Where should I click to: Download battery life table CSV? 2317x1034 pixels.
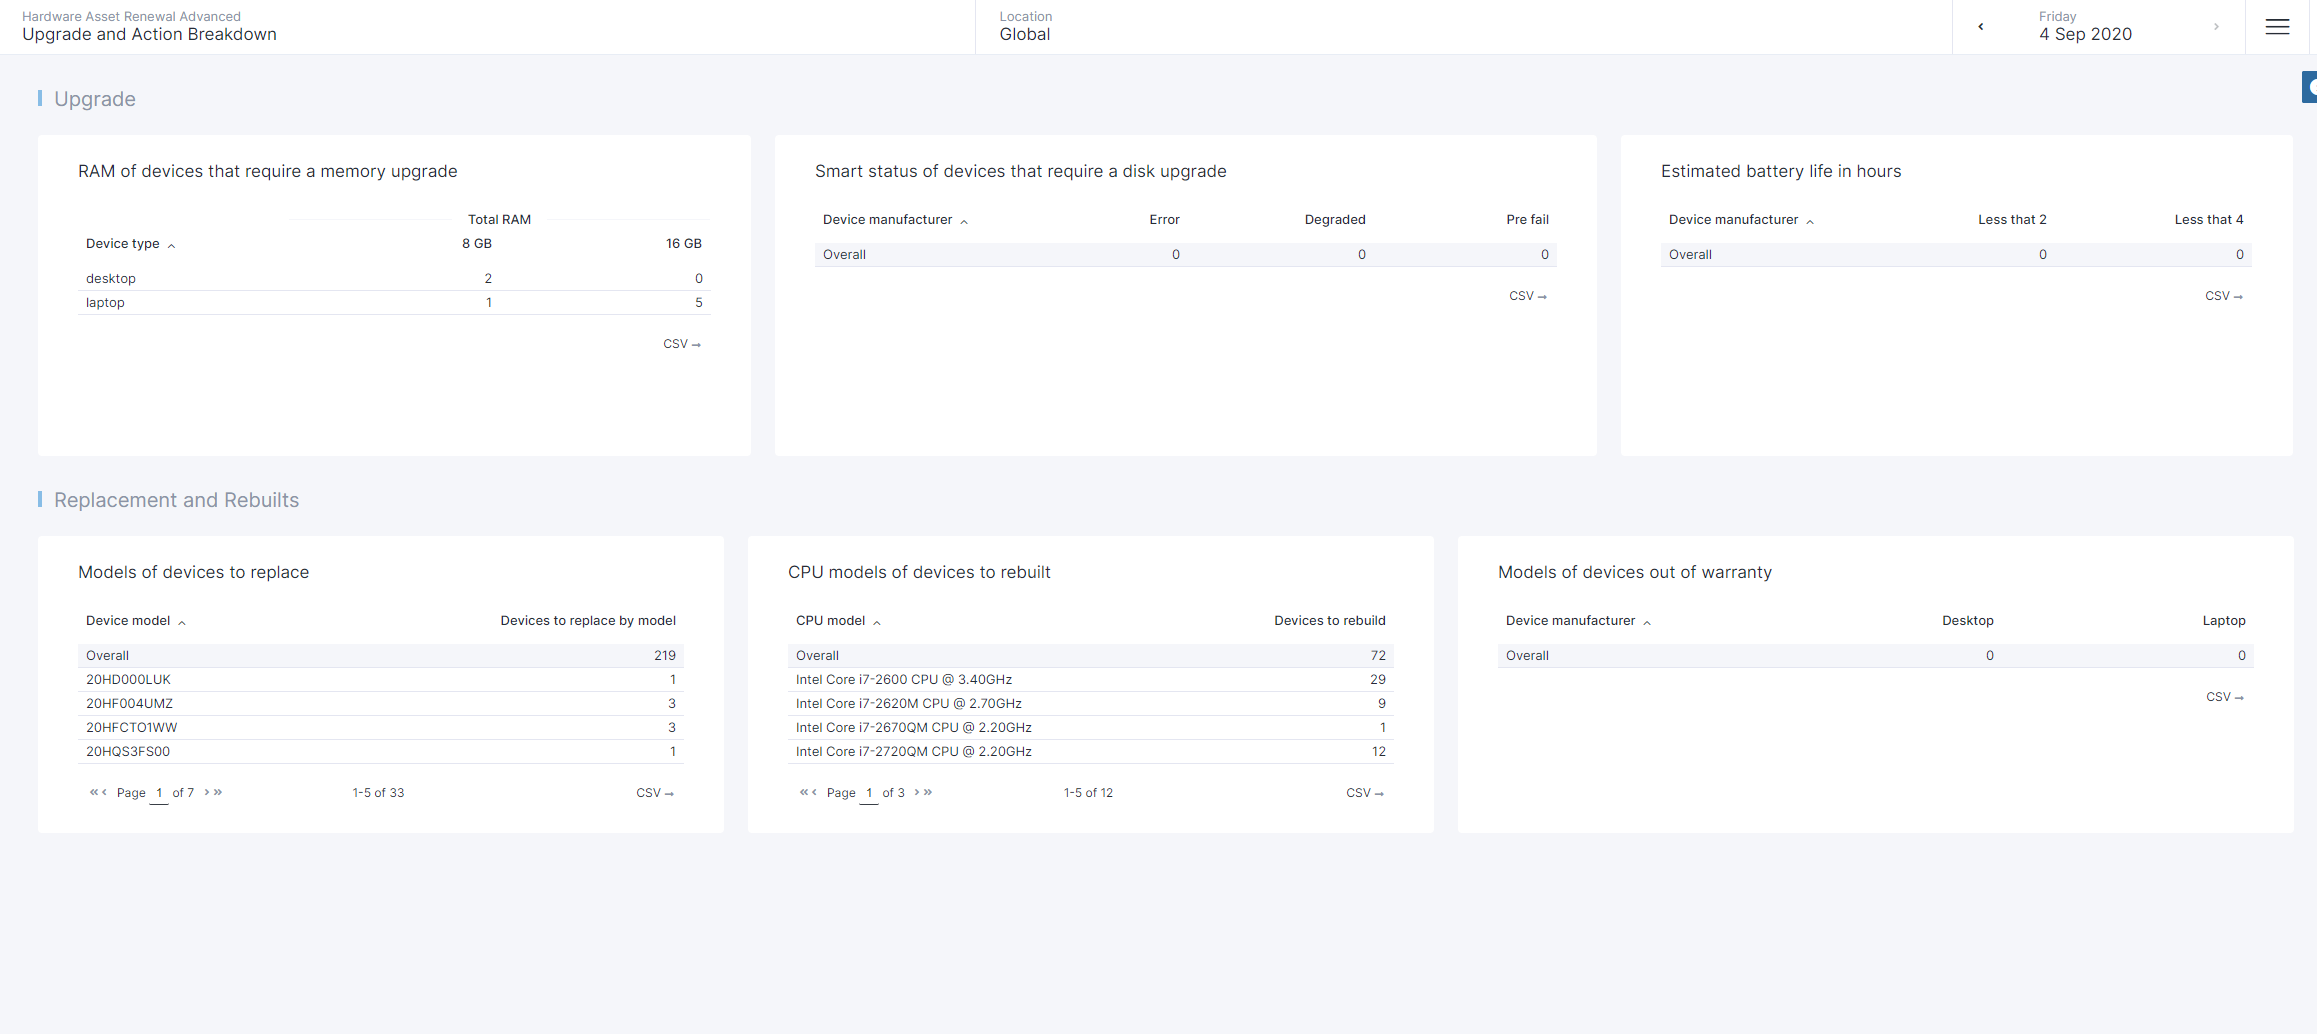[2223, 296]
